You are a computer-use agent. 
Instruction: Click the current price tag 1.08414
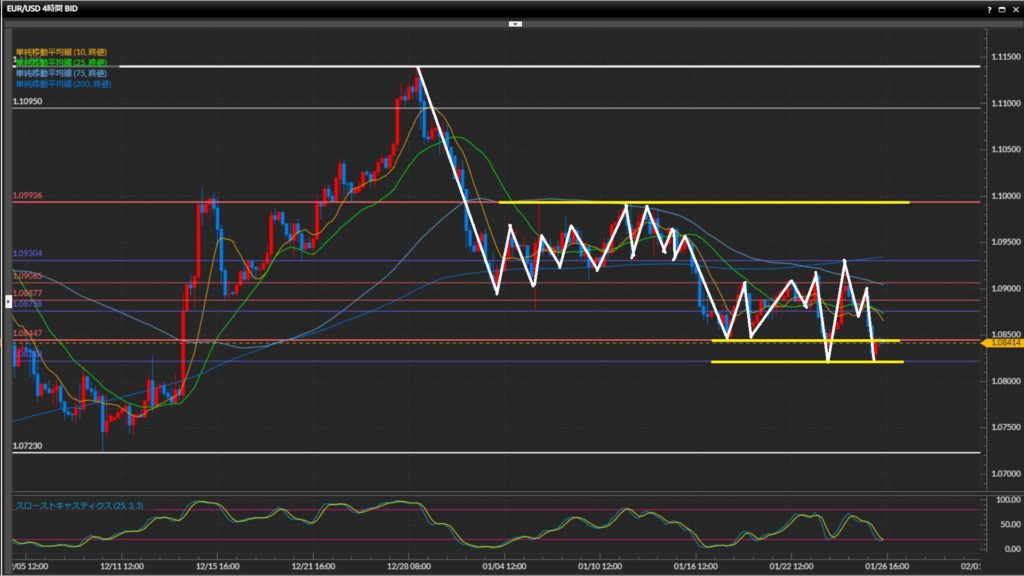tap(1001, 343)
